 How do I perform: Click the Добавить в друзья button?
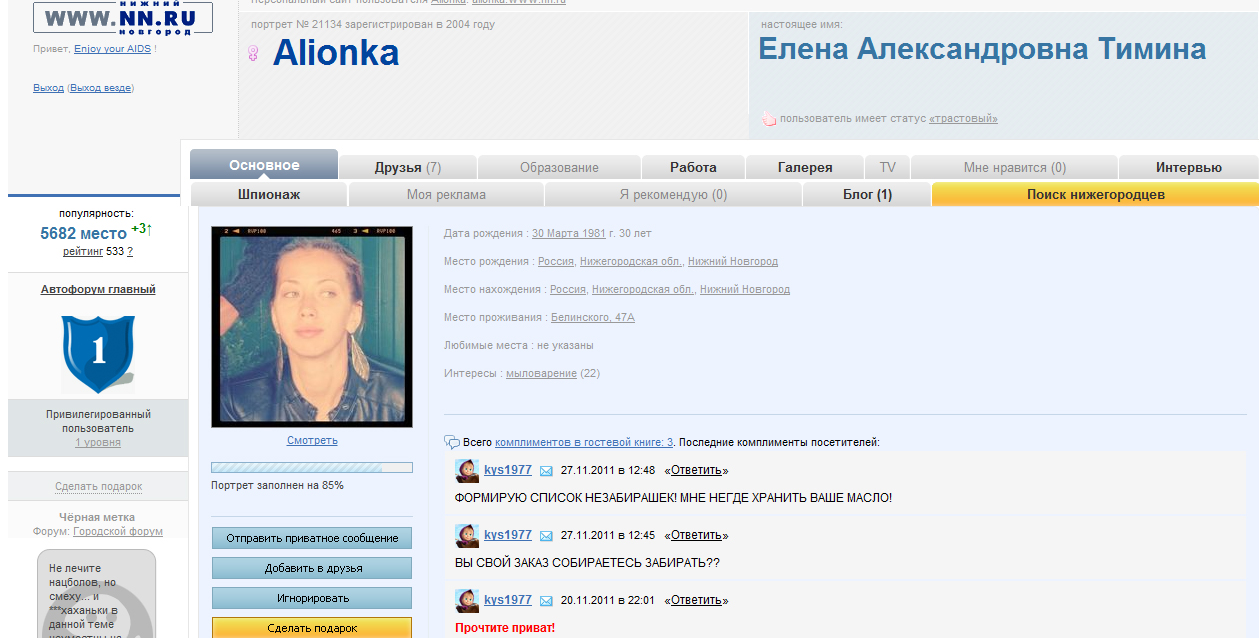[312, 568]
